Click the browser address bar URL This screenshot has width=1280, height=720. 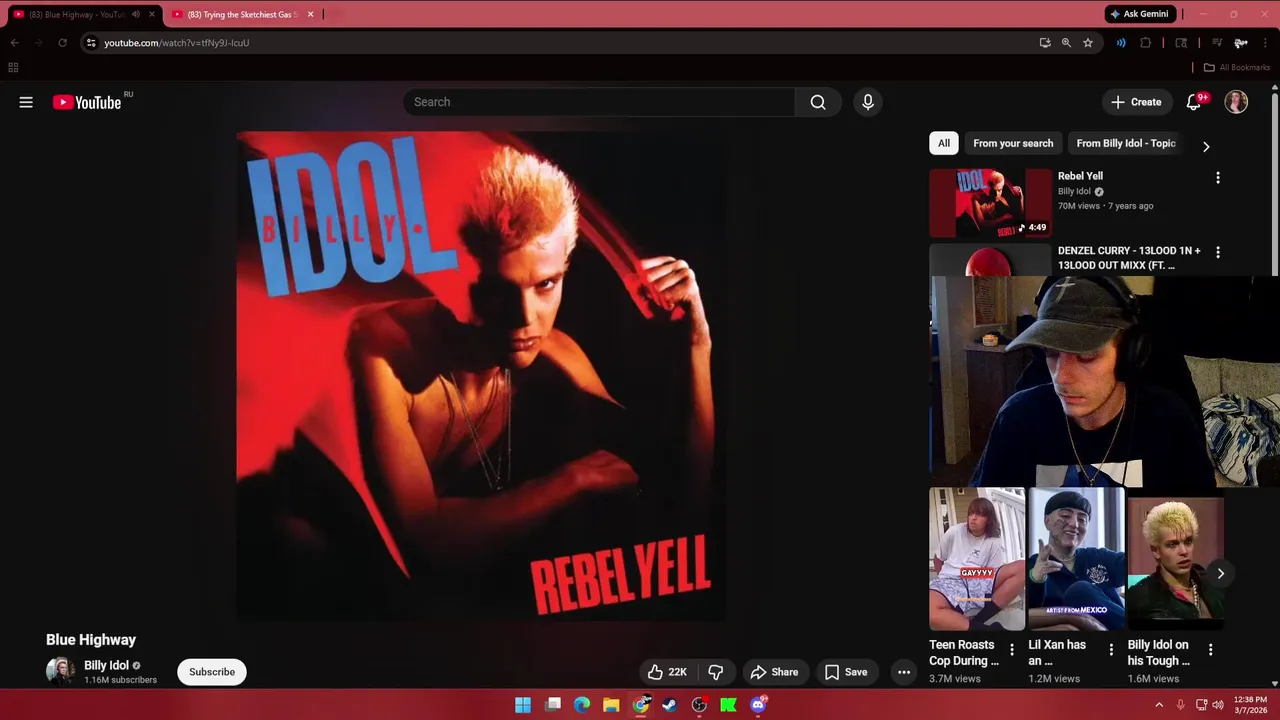[x=177, y=43]
